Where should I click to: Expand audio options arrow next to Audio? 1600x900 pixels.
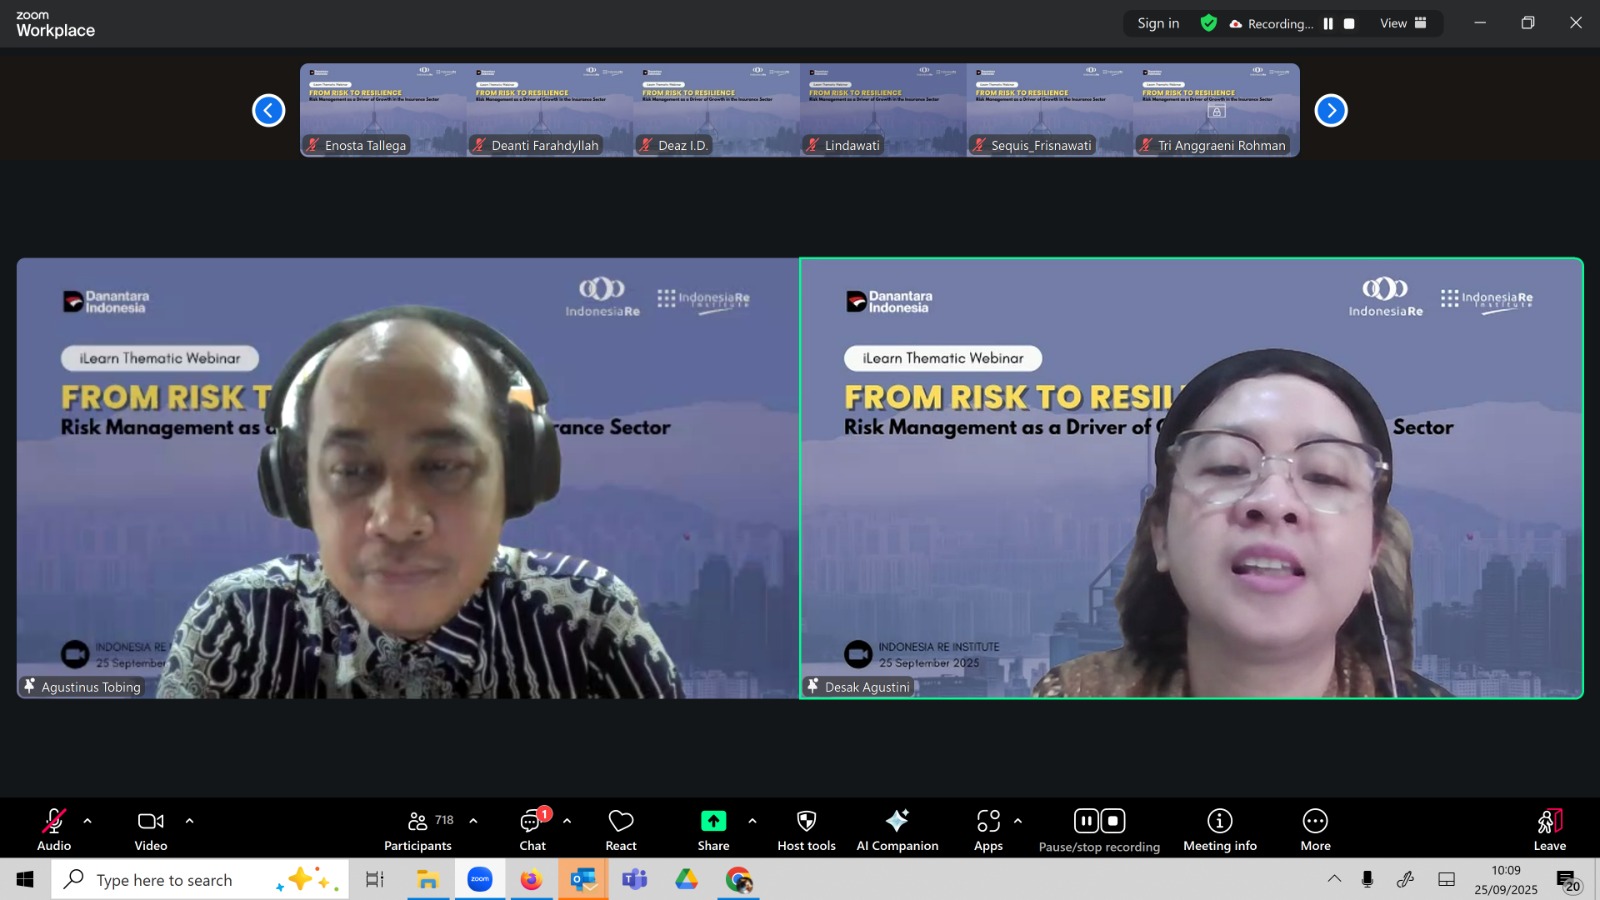87,821
